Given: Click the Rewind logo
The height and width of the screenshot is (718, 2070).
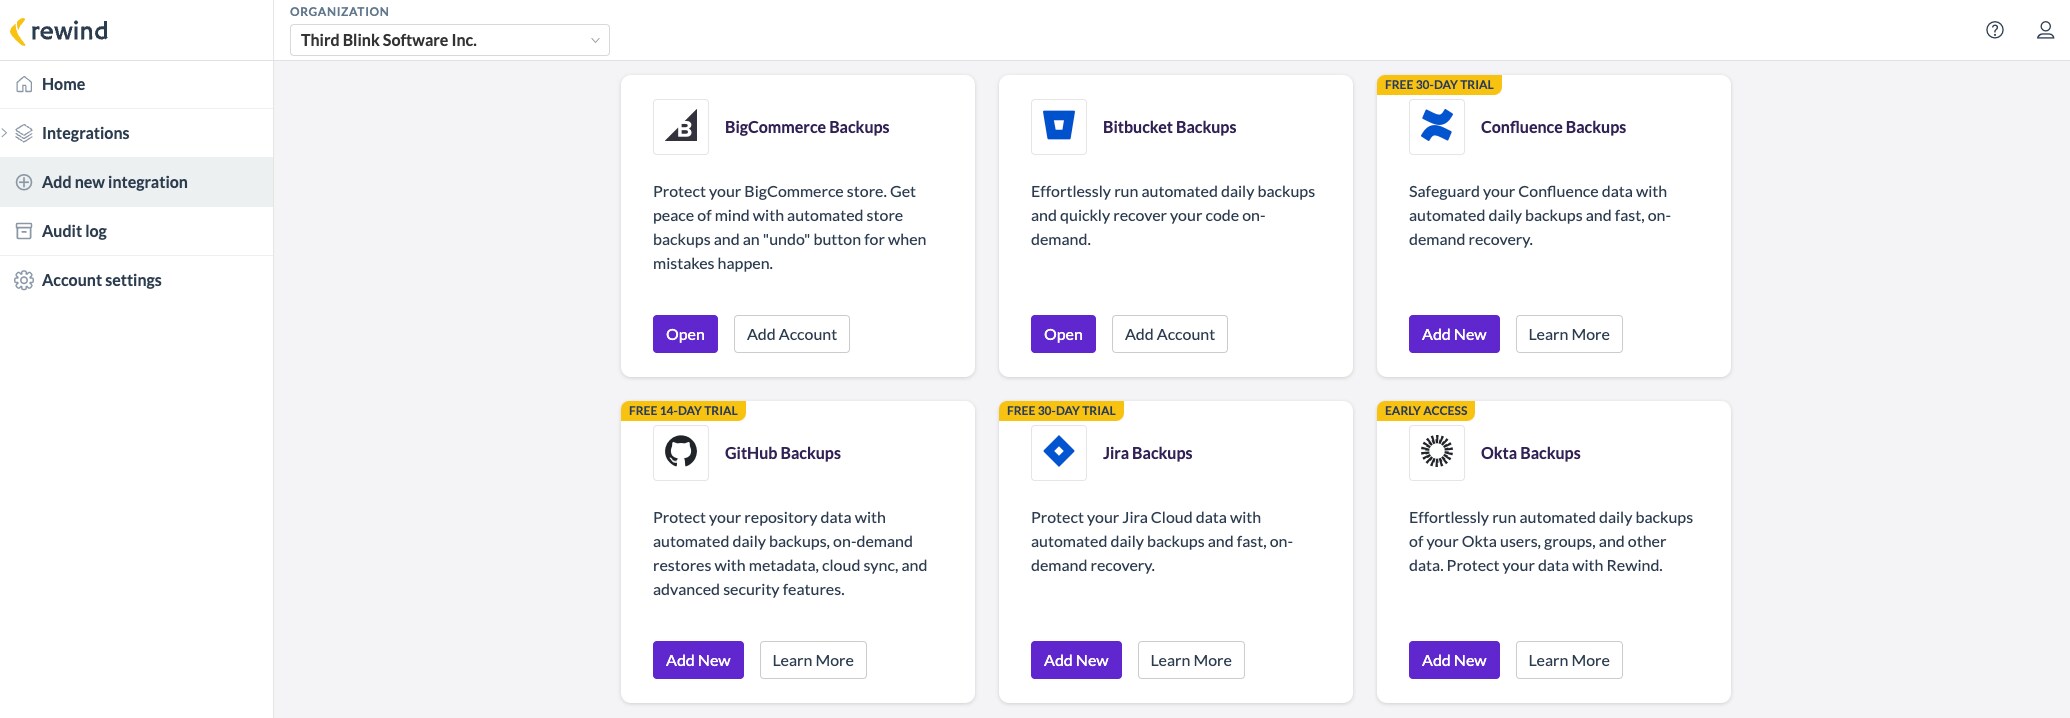Looking at the screenshot, I should coord(59,31).
